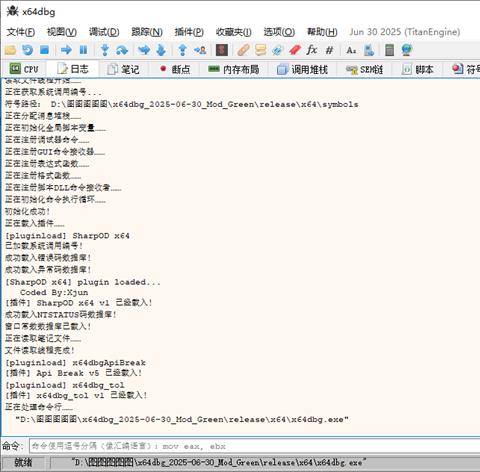Click the 就绪 status label
The image size is (480, 472).
coord(23,463)
